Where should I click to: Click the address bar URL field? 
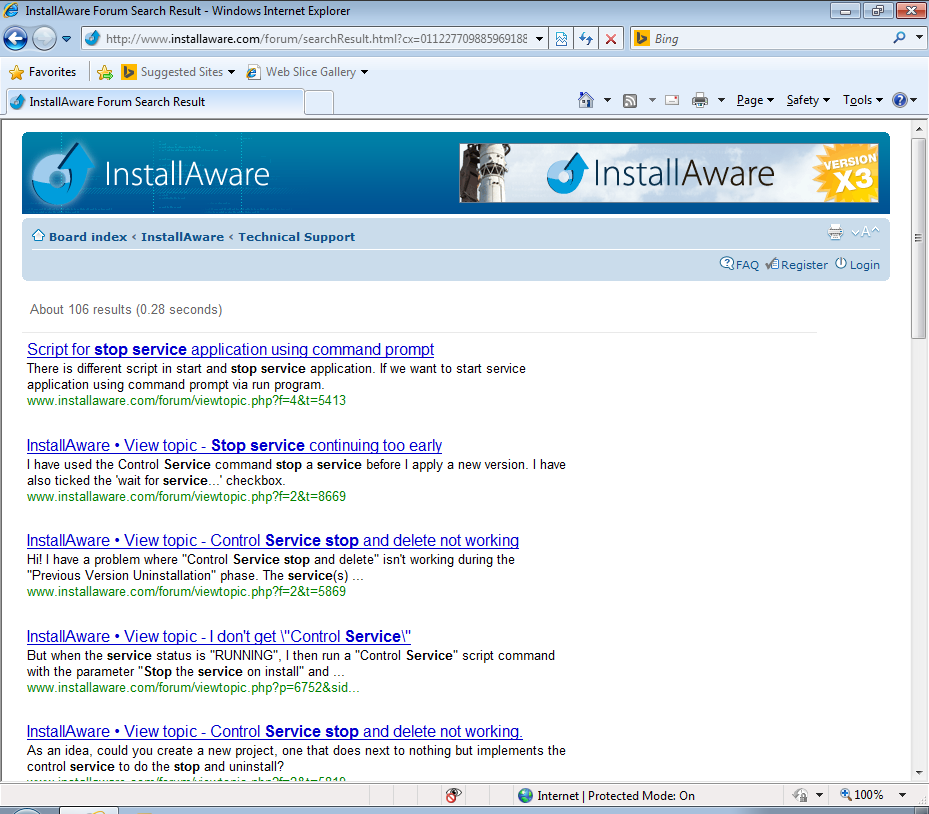point(316,39)
